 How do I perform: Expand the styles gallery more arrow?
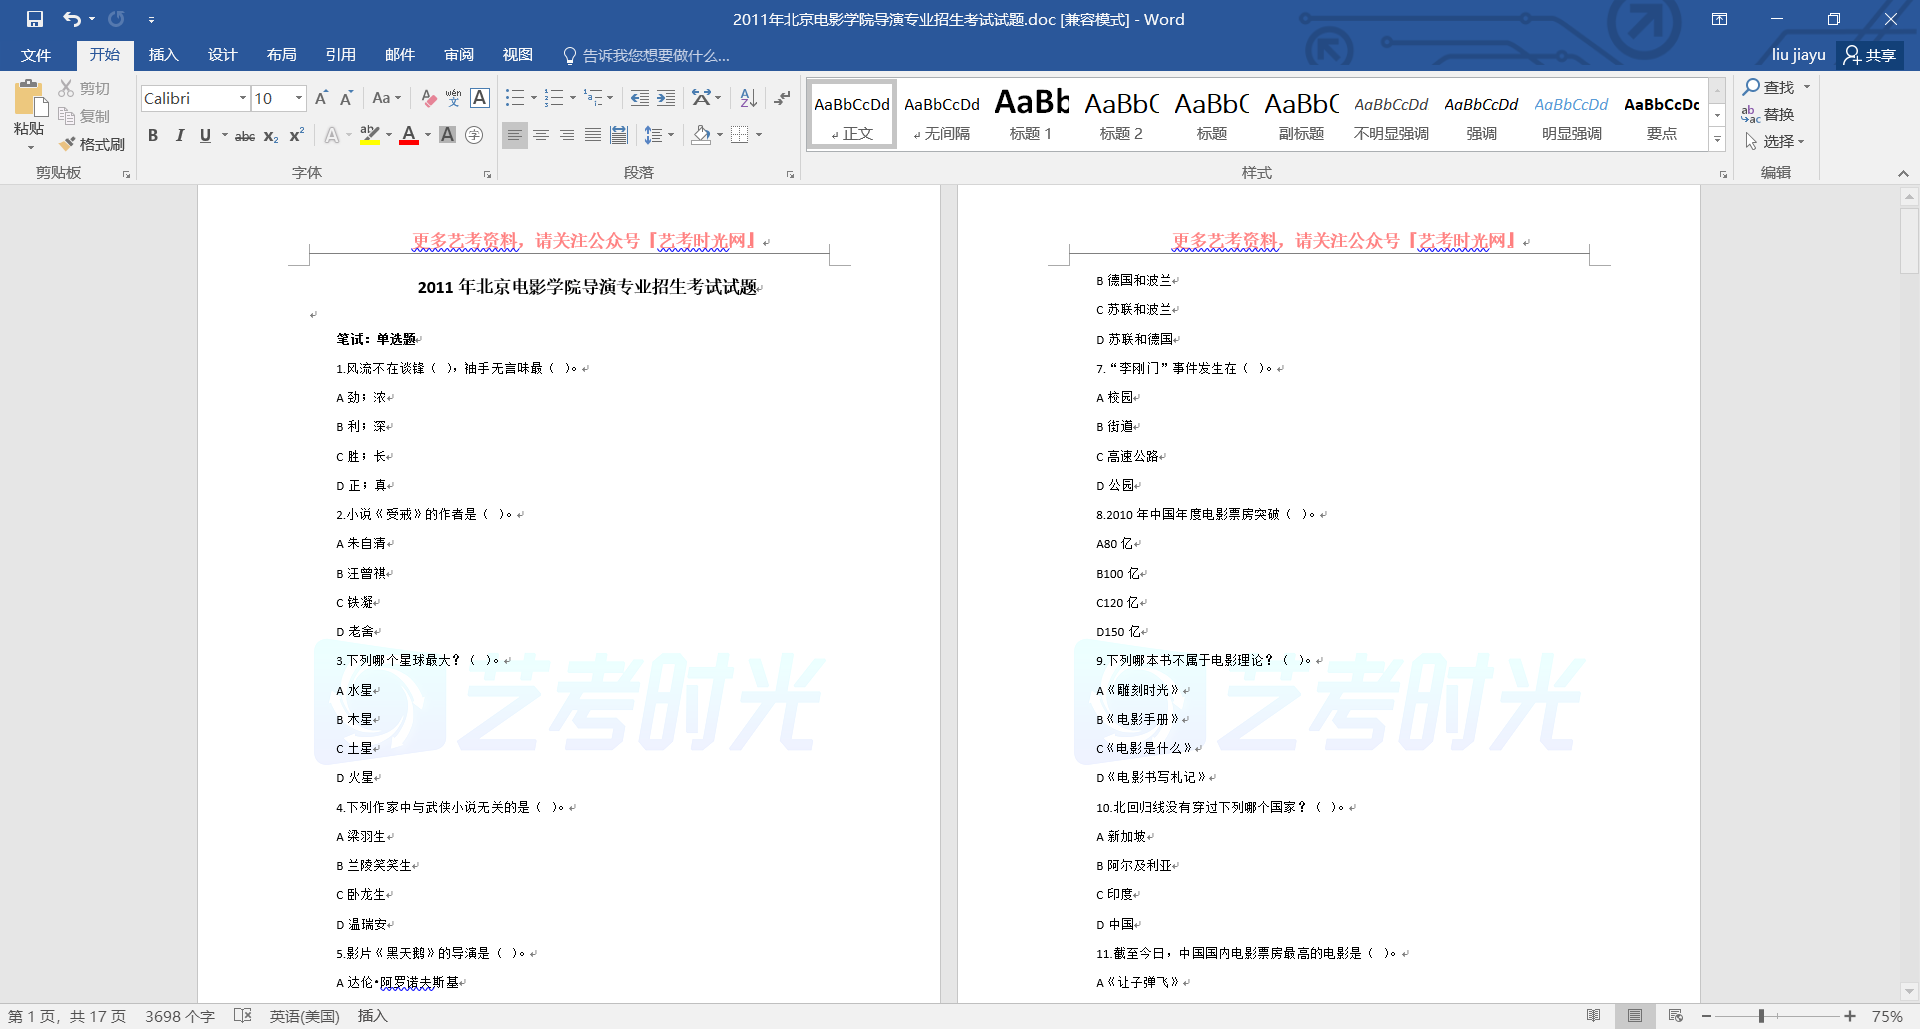(x=1717, y=140)
